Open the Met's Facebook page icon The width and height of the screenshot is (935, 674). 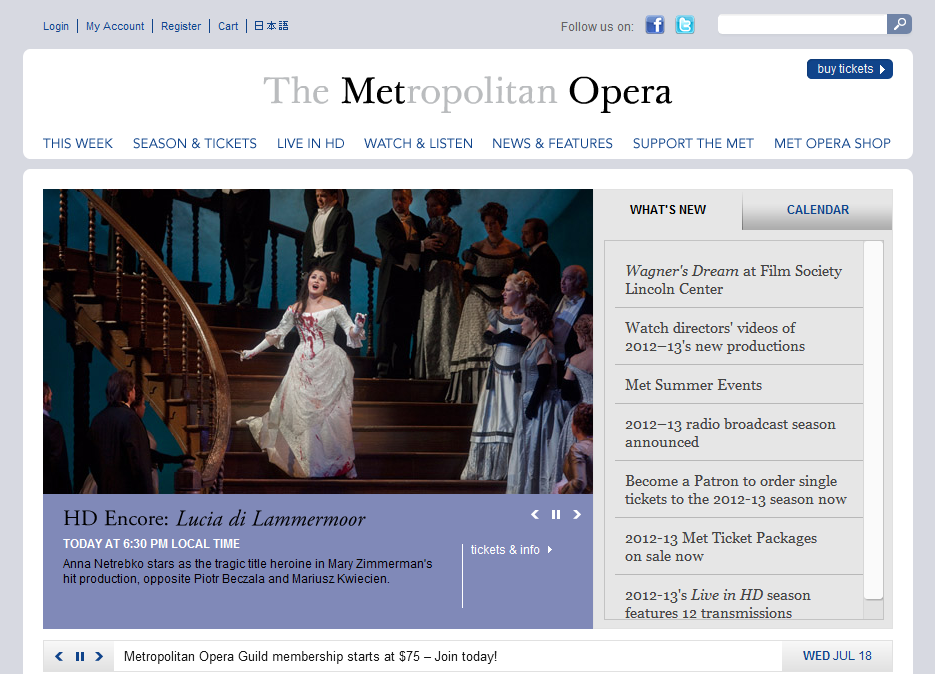[x=655, y=25]
